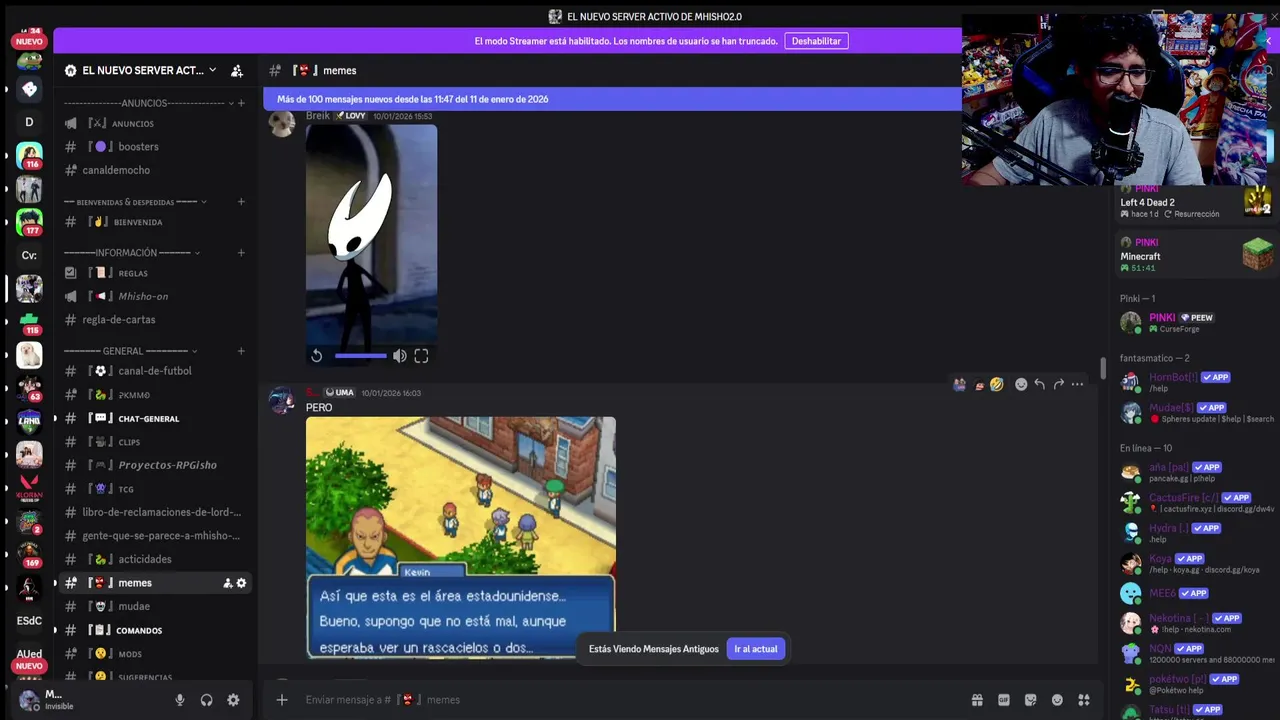
Task: Open Koya bot in members list
Action: (x=1195, y=563)
